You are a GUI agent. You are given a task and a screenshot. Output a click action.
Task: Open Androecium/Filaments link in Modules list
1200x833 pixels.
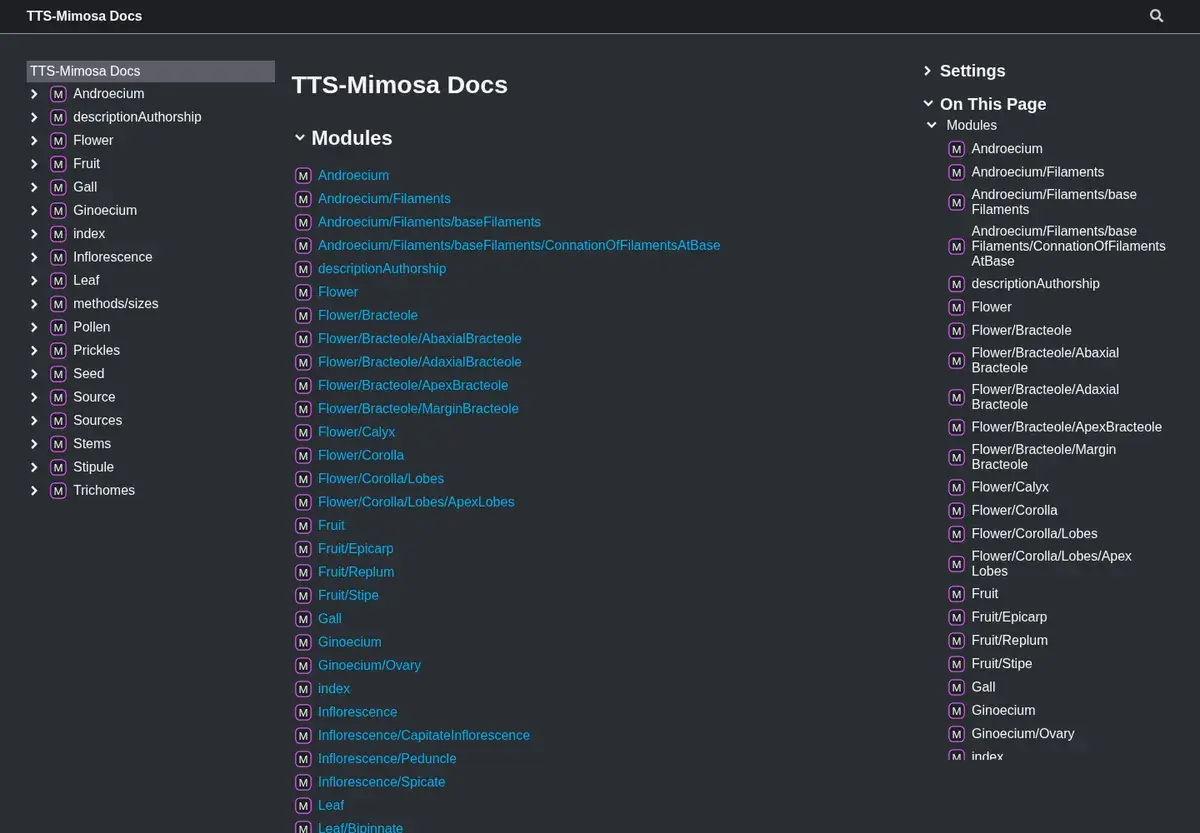pos(384,199)
